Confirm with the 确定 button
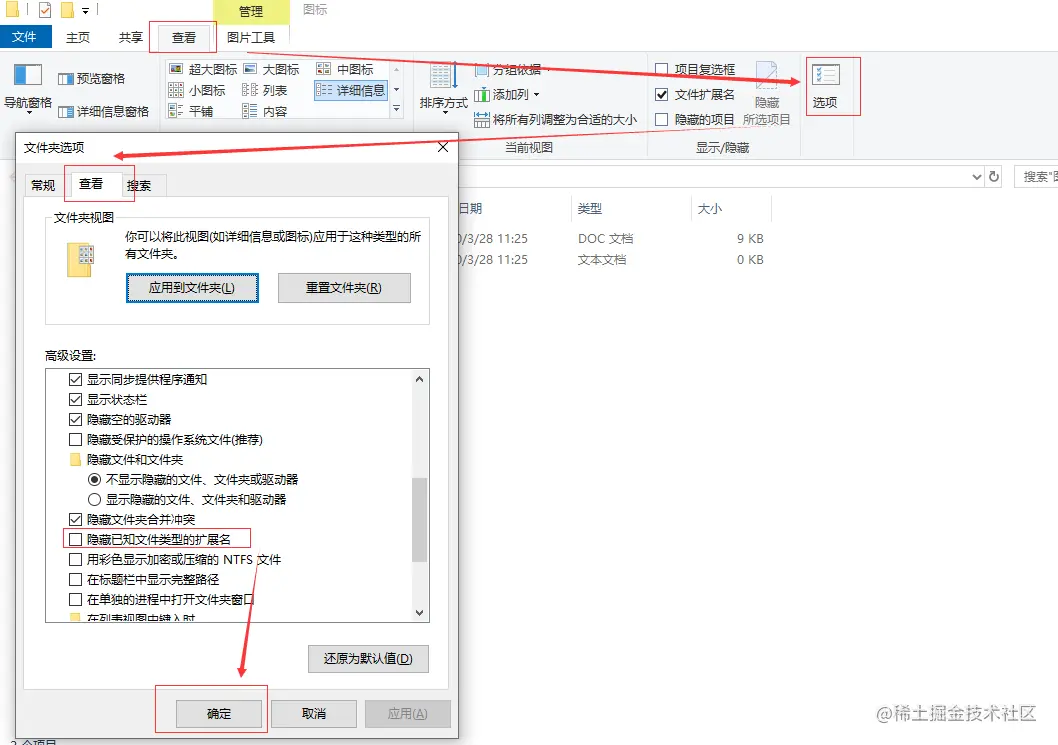 tap(219, 713)
